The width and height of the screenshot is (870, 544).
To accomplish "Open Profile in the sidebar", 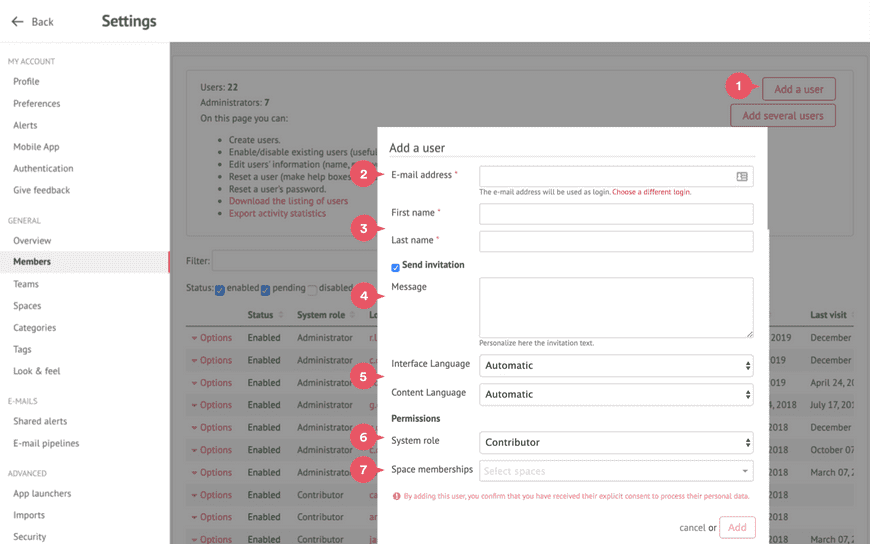I will pos(26,82).
